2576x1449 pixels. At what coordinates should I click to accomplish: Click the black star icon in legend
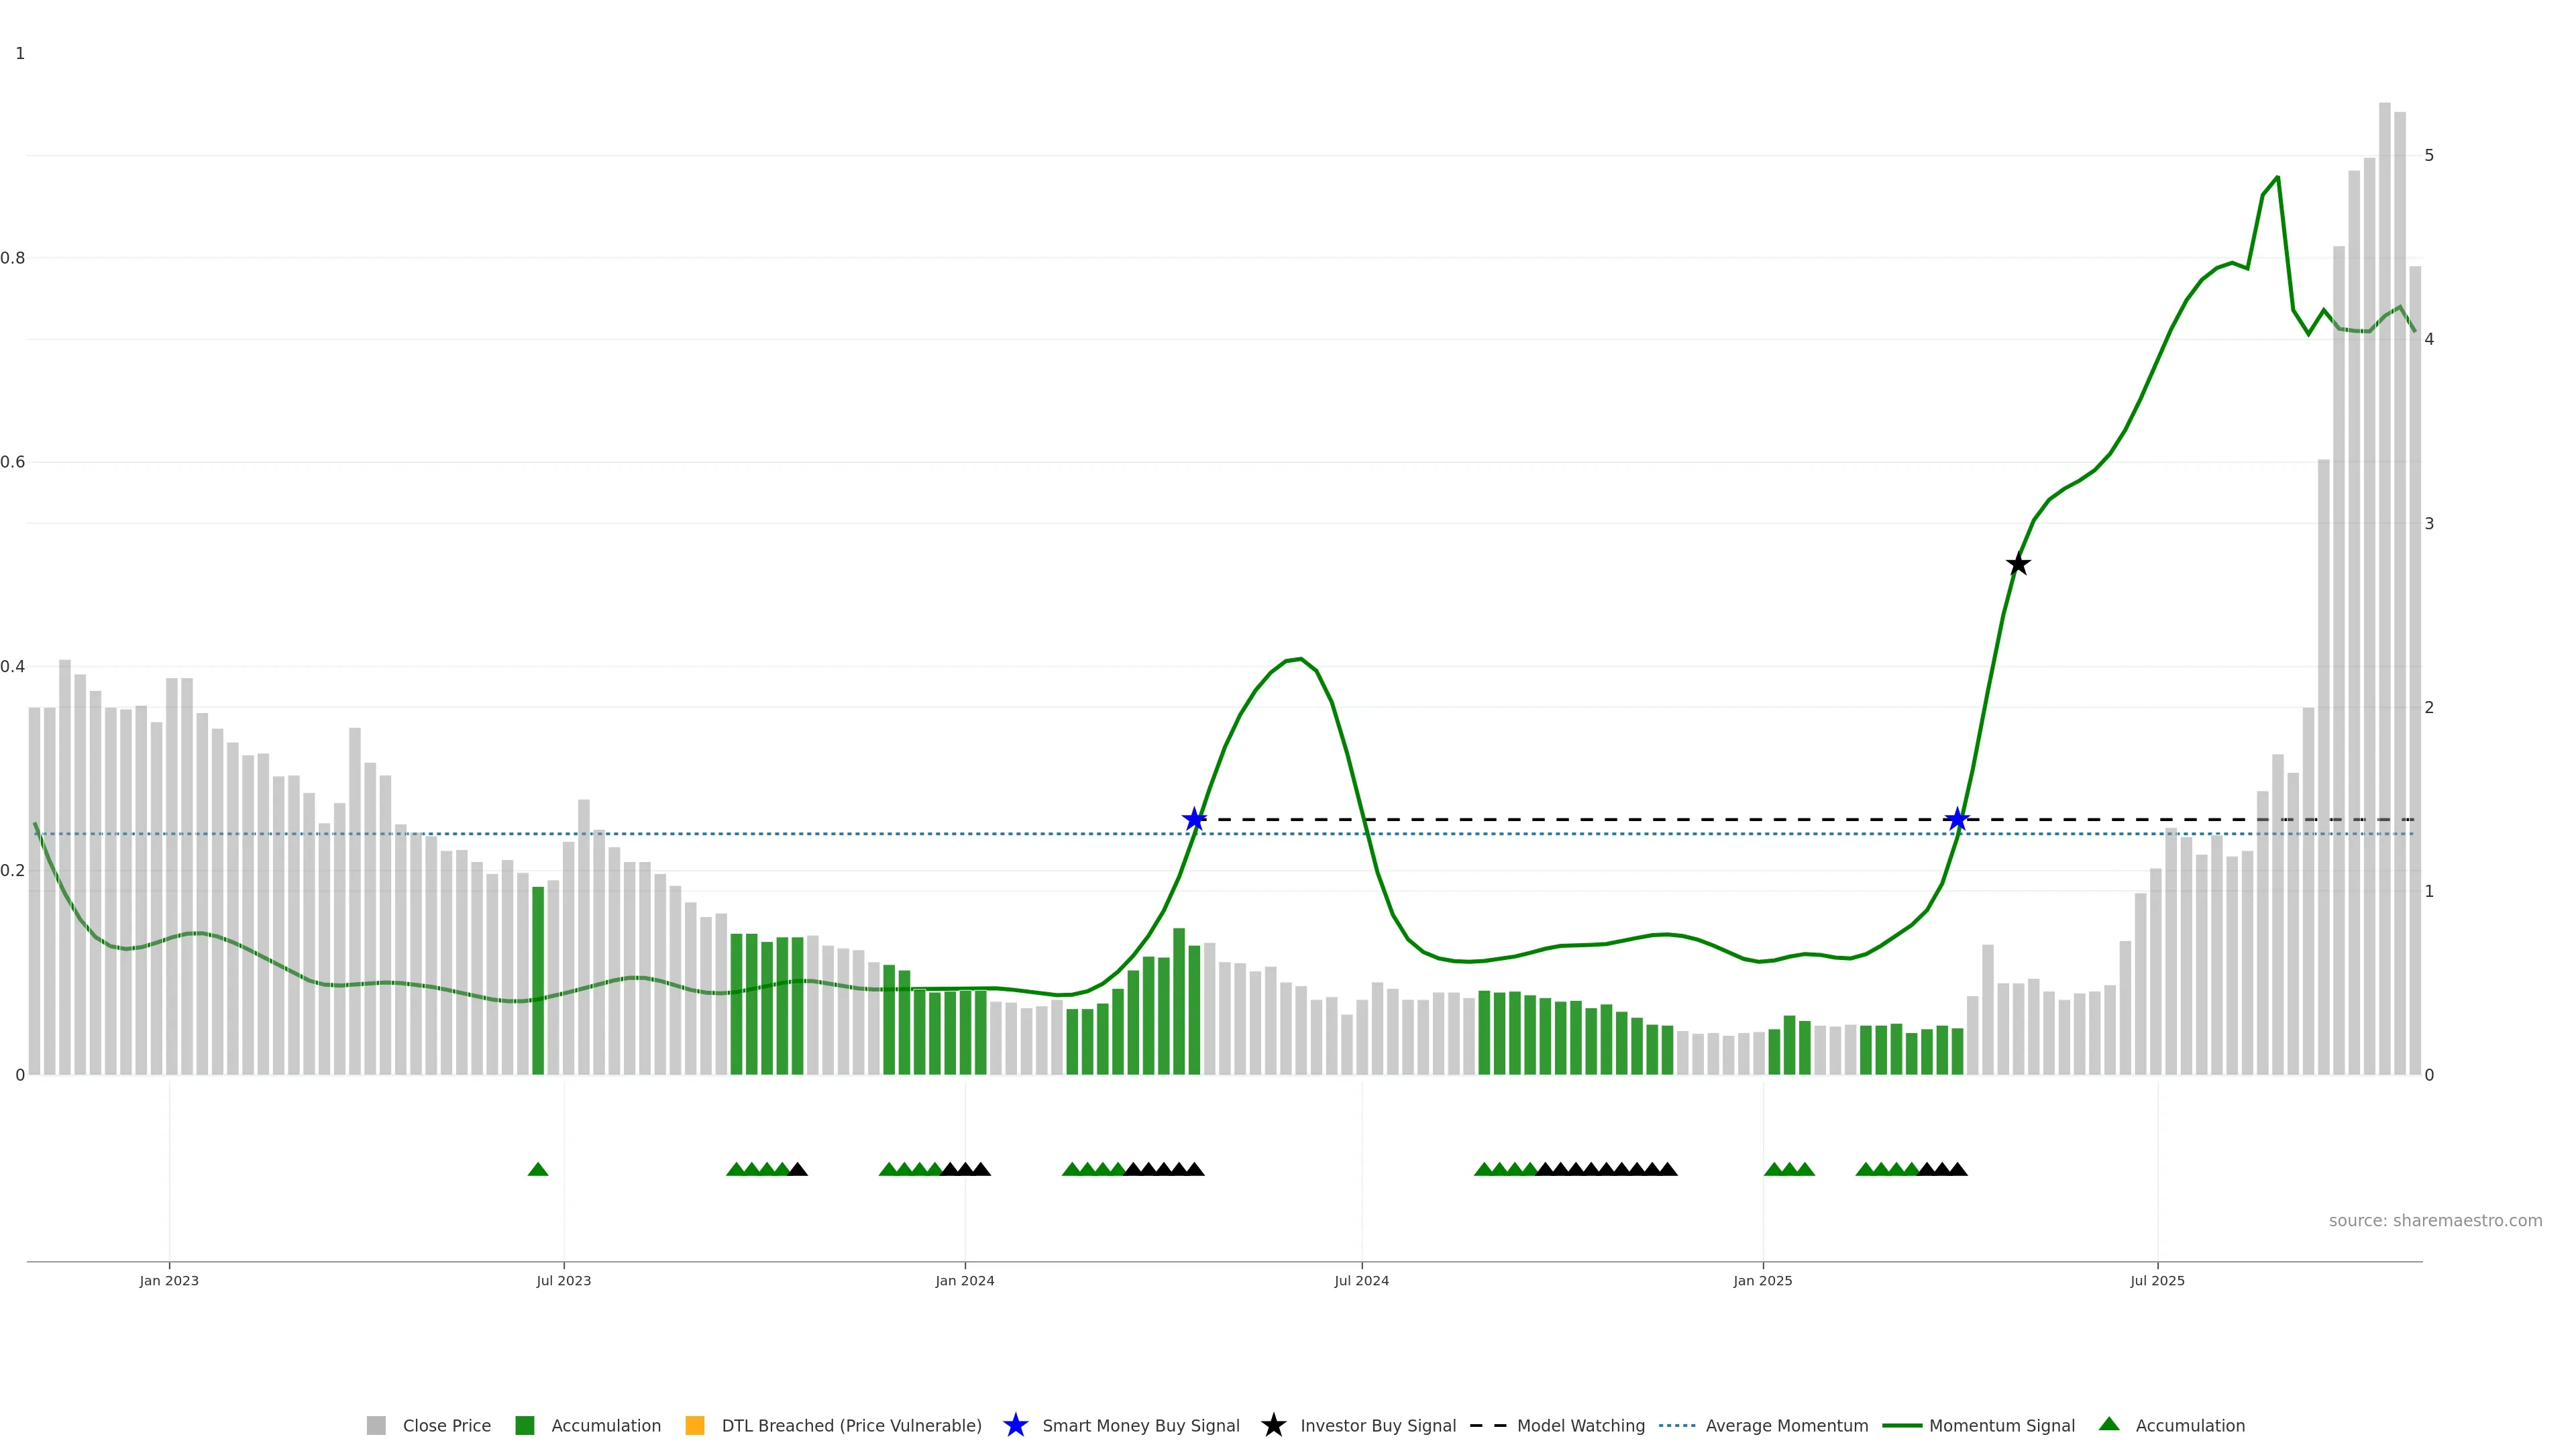(x=1273, y=1425)
